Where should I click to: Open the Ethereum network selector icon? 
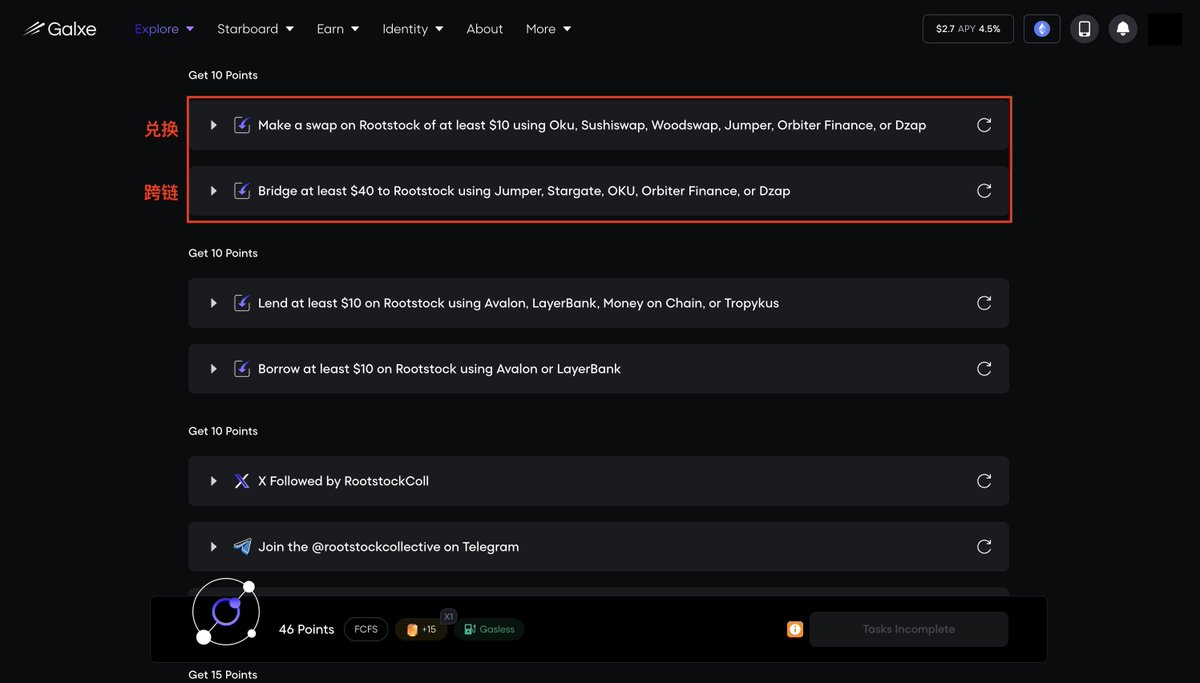click(x=1042, y=29)
